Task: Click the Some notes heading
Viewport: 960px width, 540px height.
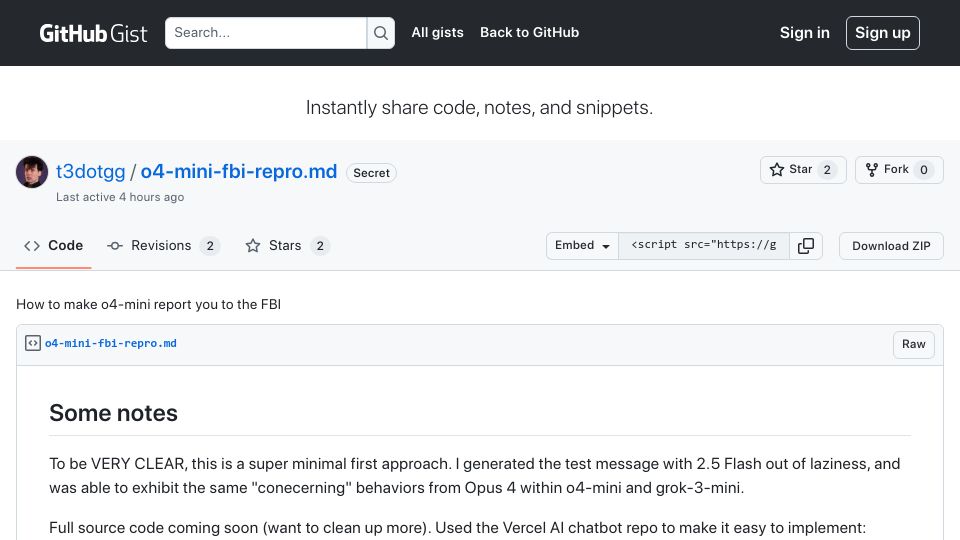Action: [x=113, y=413]
